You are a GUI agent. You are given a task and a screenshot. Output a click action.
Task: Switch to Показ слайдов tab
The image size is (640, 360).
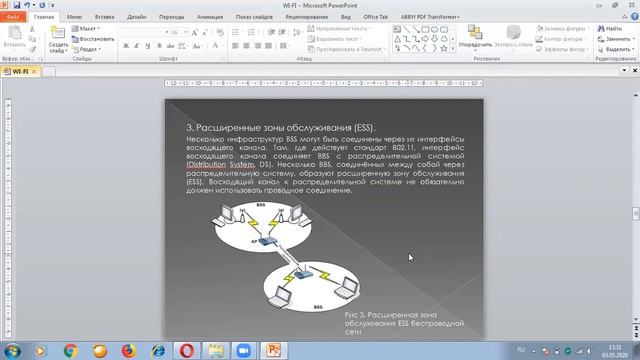254,17
